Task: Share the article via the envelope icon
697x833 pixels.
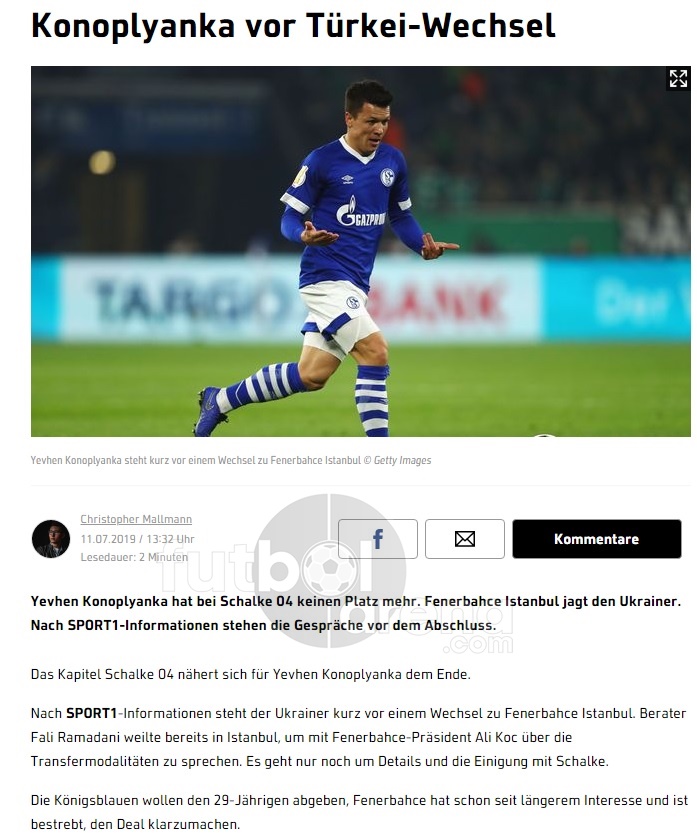Action: 465,539
